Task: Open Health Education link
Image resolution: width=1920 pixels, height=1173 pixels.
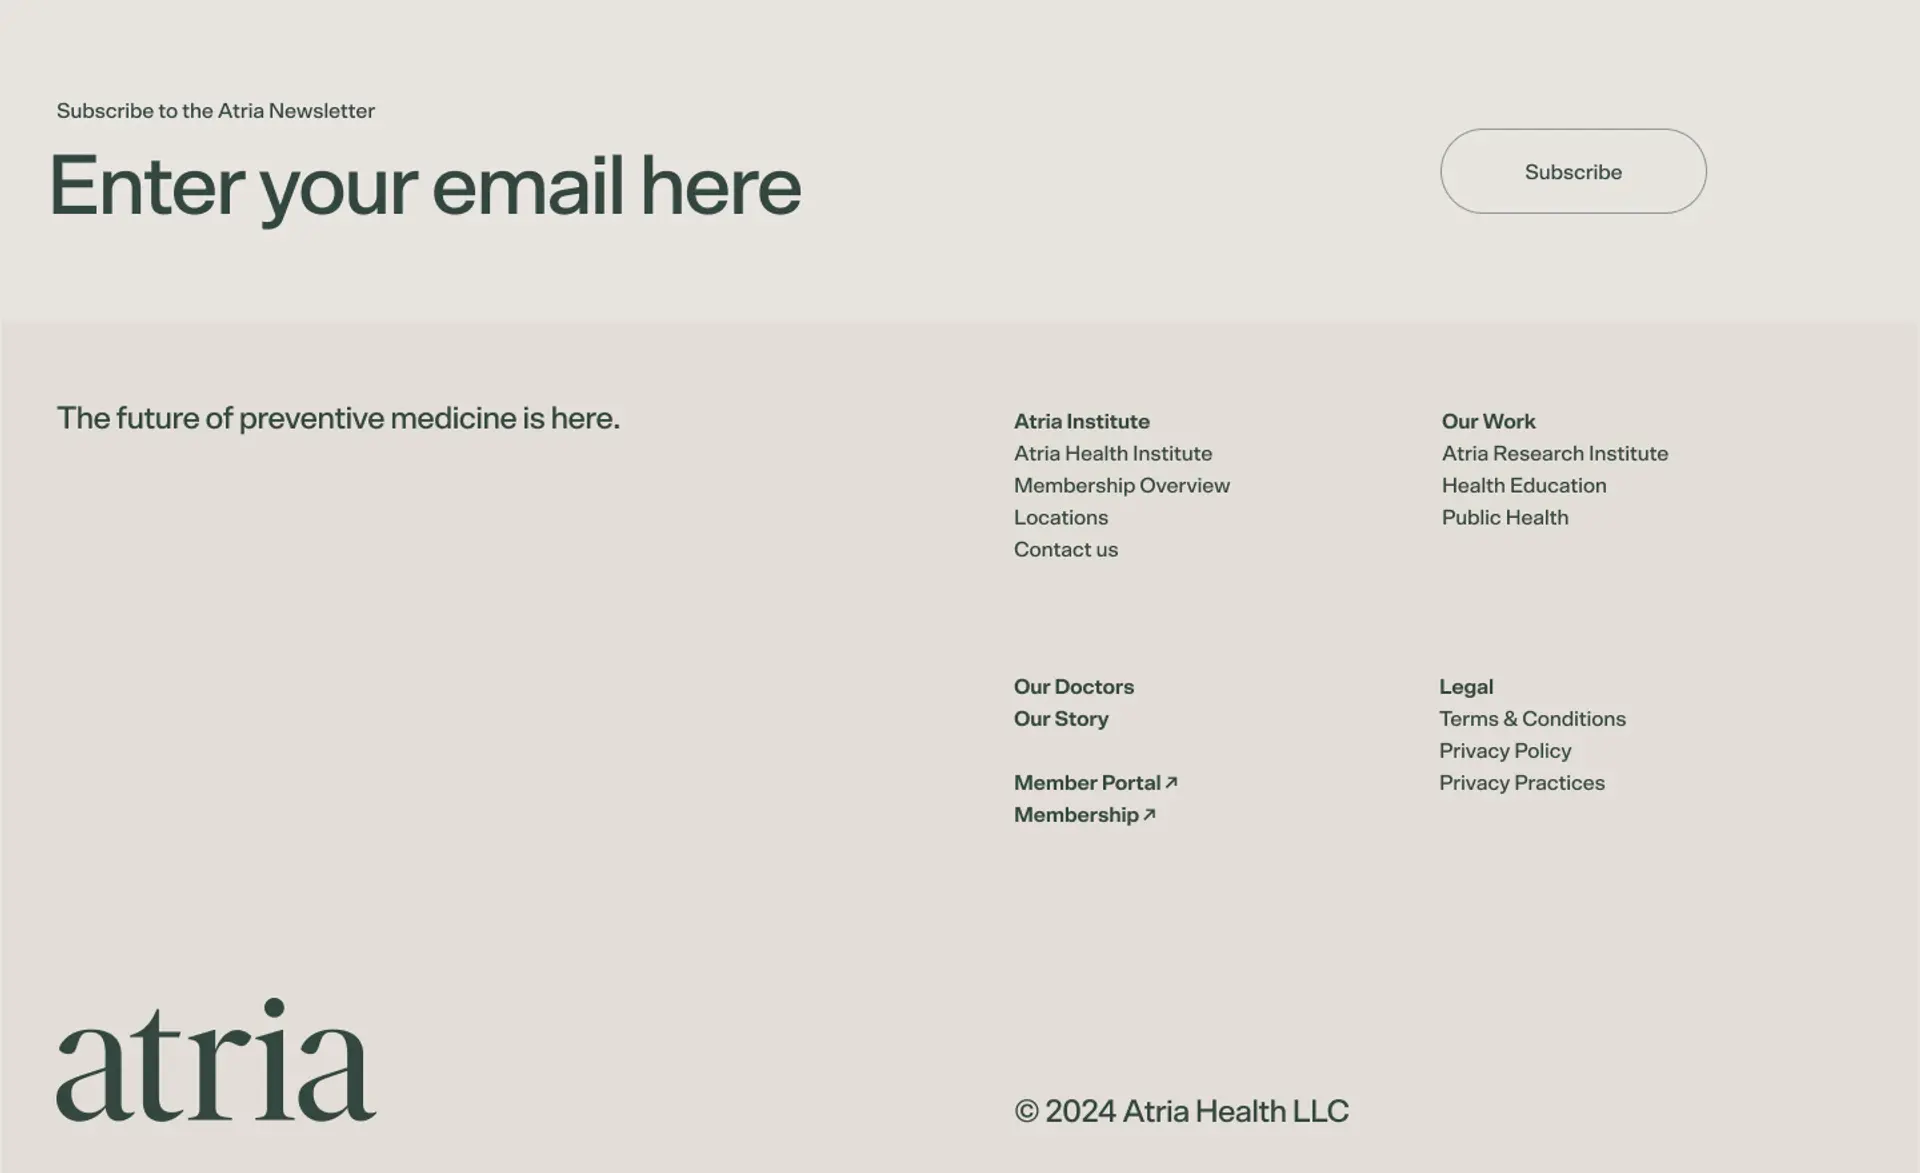Action: tap(1524, 485)
